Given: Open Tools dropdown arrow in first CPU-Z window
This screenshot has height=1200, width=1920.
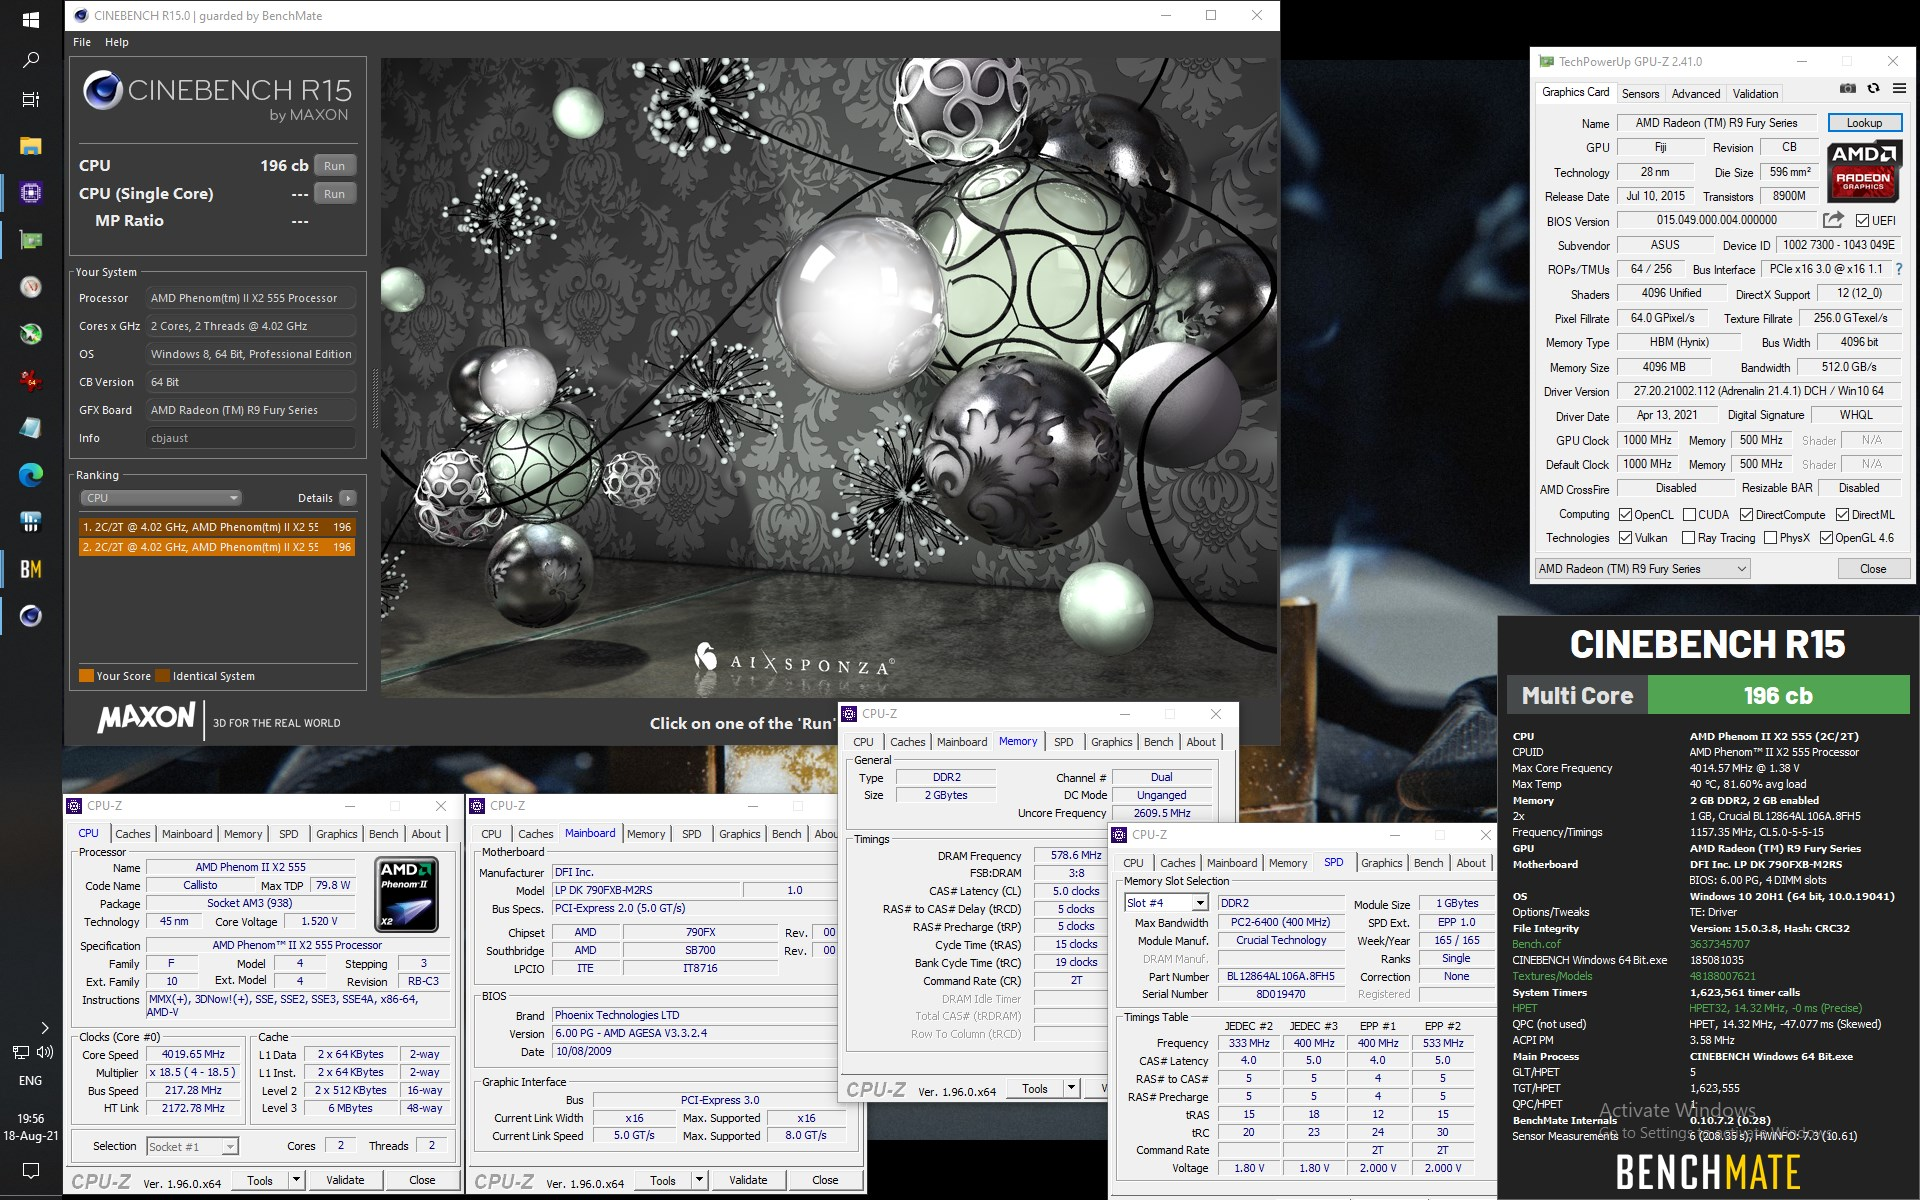Looking at the screenshot, I should [296, 1180].
